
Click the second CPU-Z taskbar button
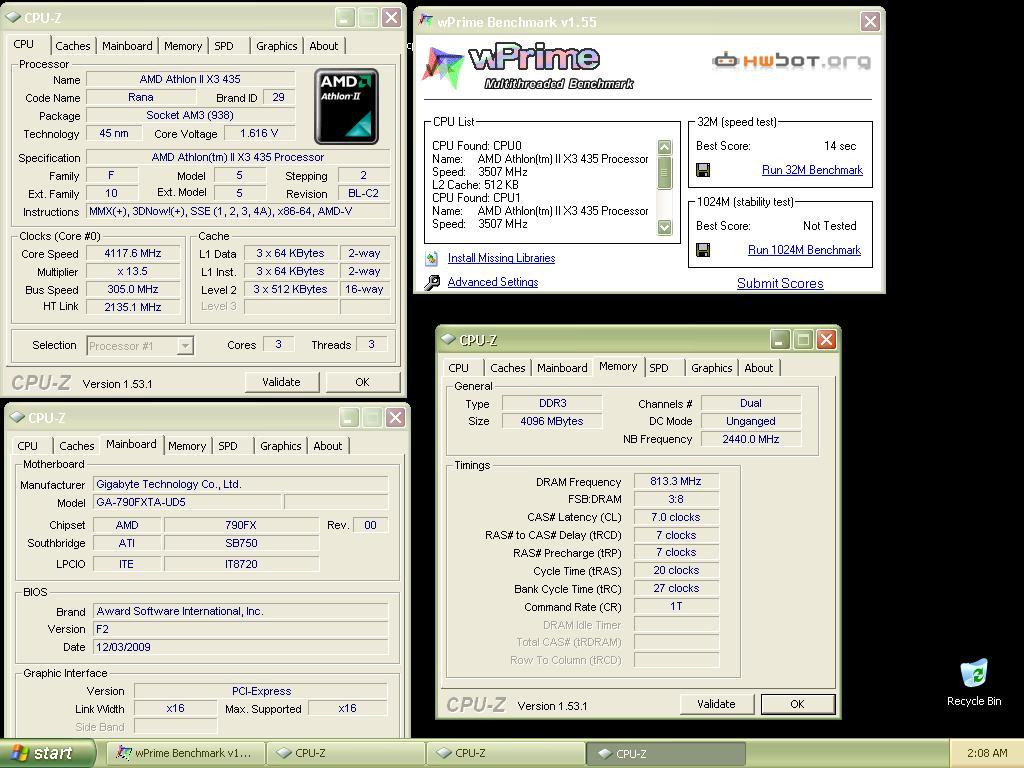click(506, 753)
